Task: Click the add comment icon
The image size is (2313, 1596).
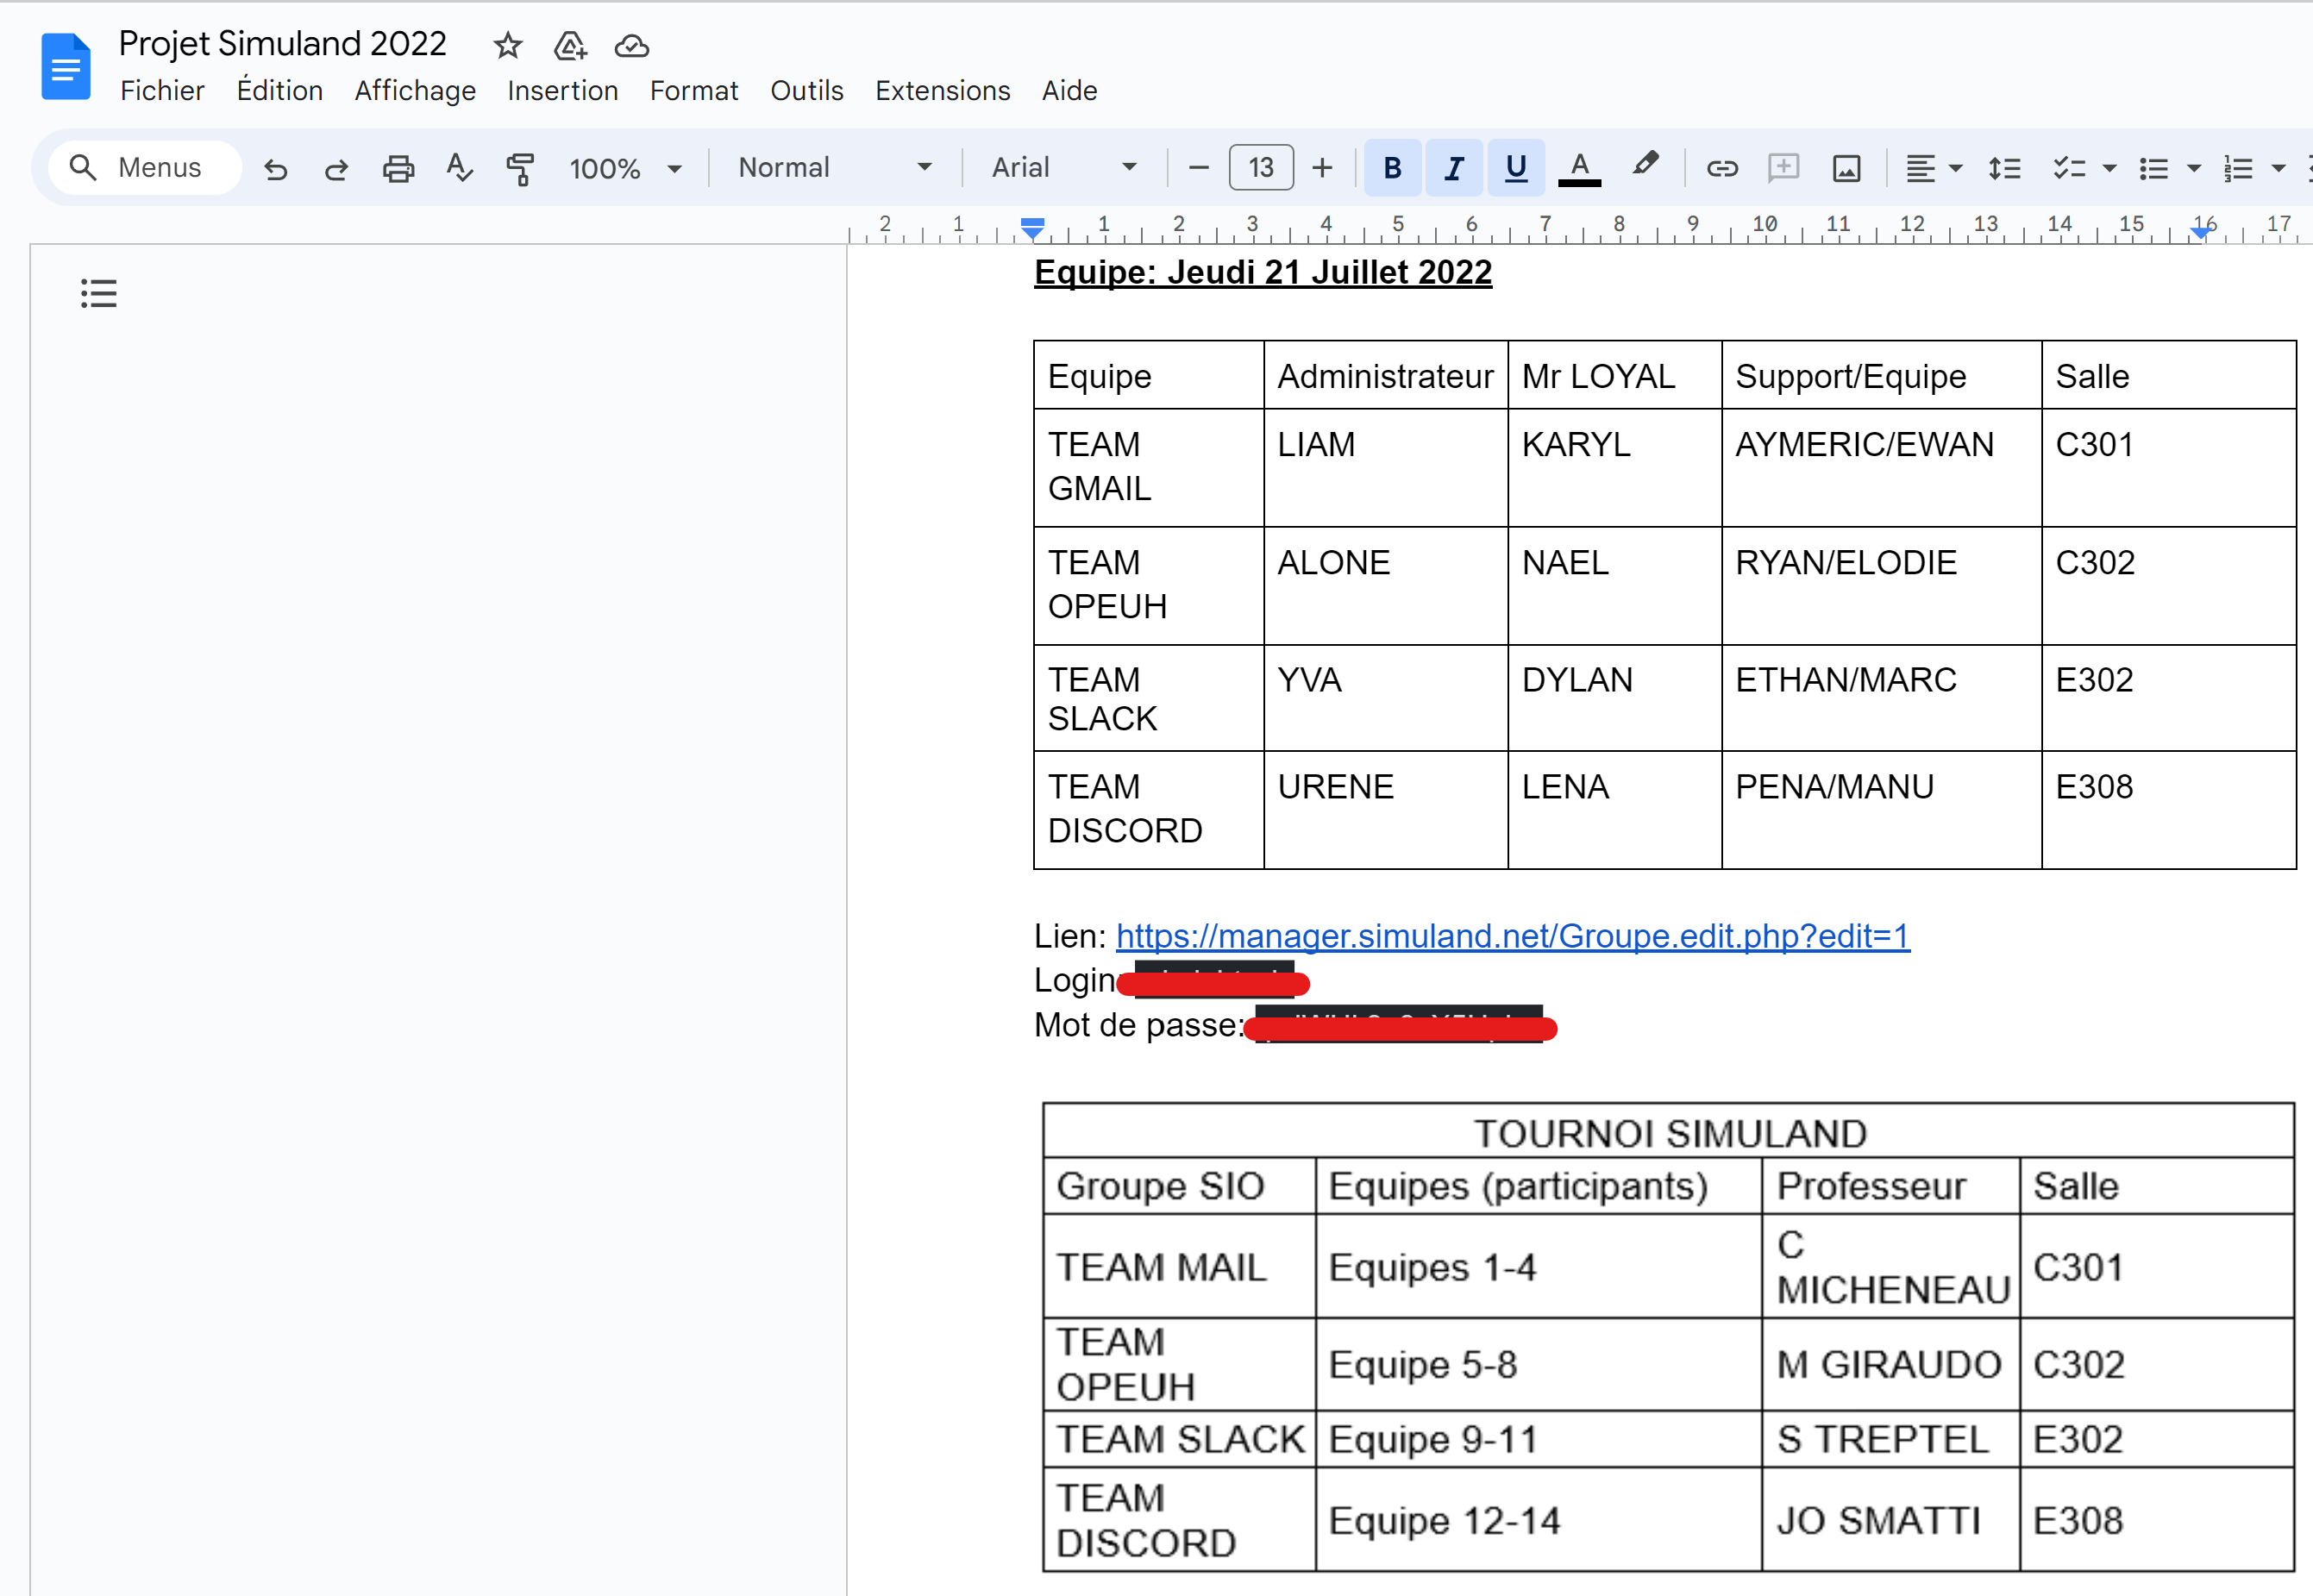Action: click(1783, 168)
